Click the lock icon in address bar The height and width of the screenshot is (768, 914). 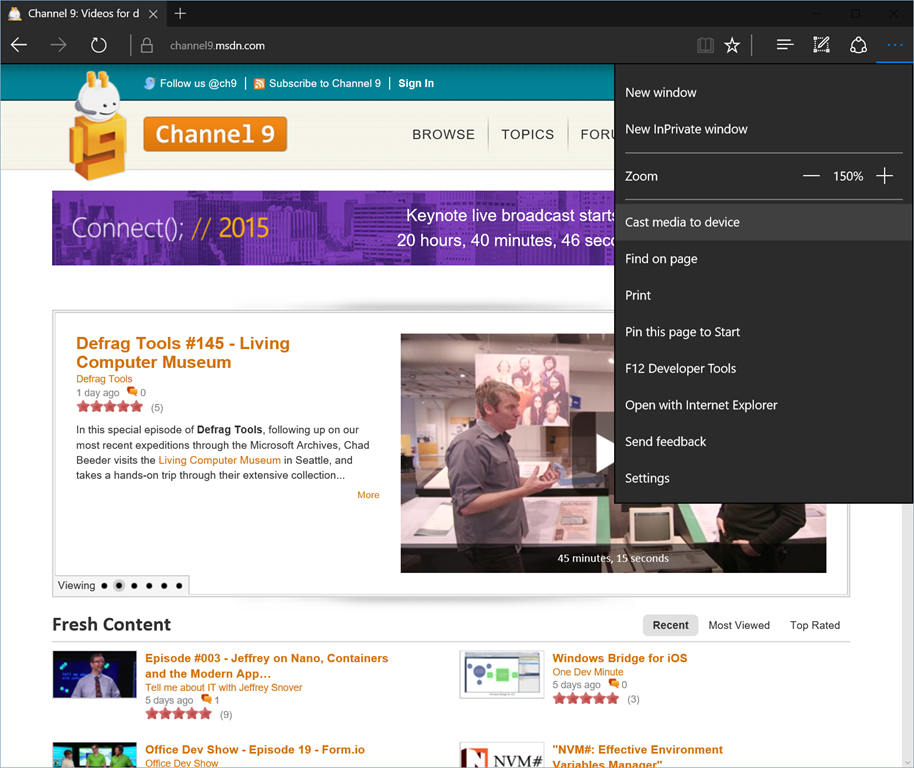(x=147, y=45)
